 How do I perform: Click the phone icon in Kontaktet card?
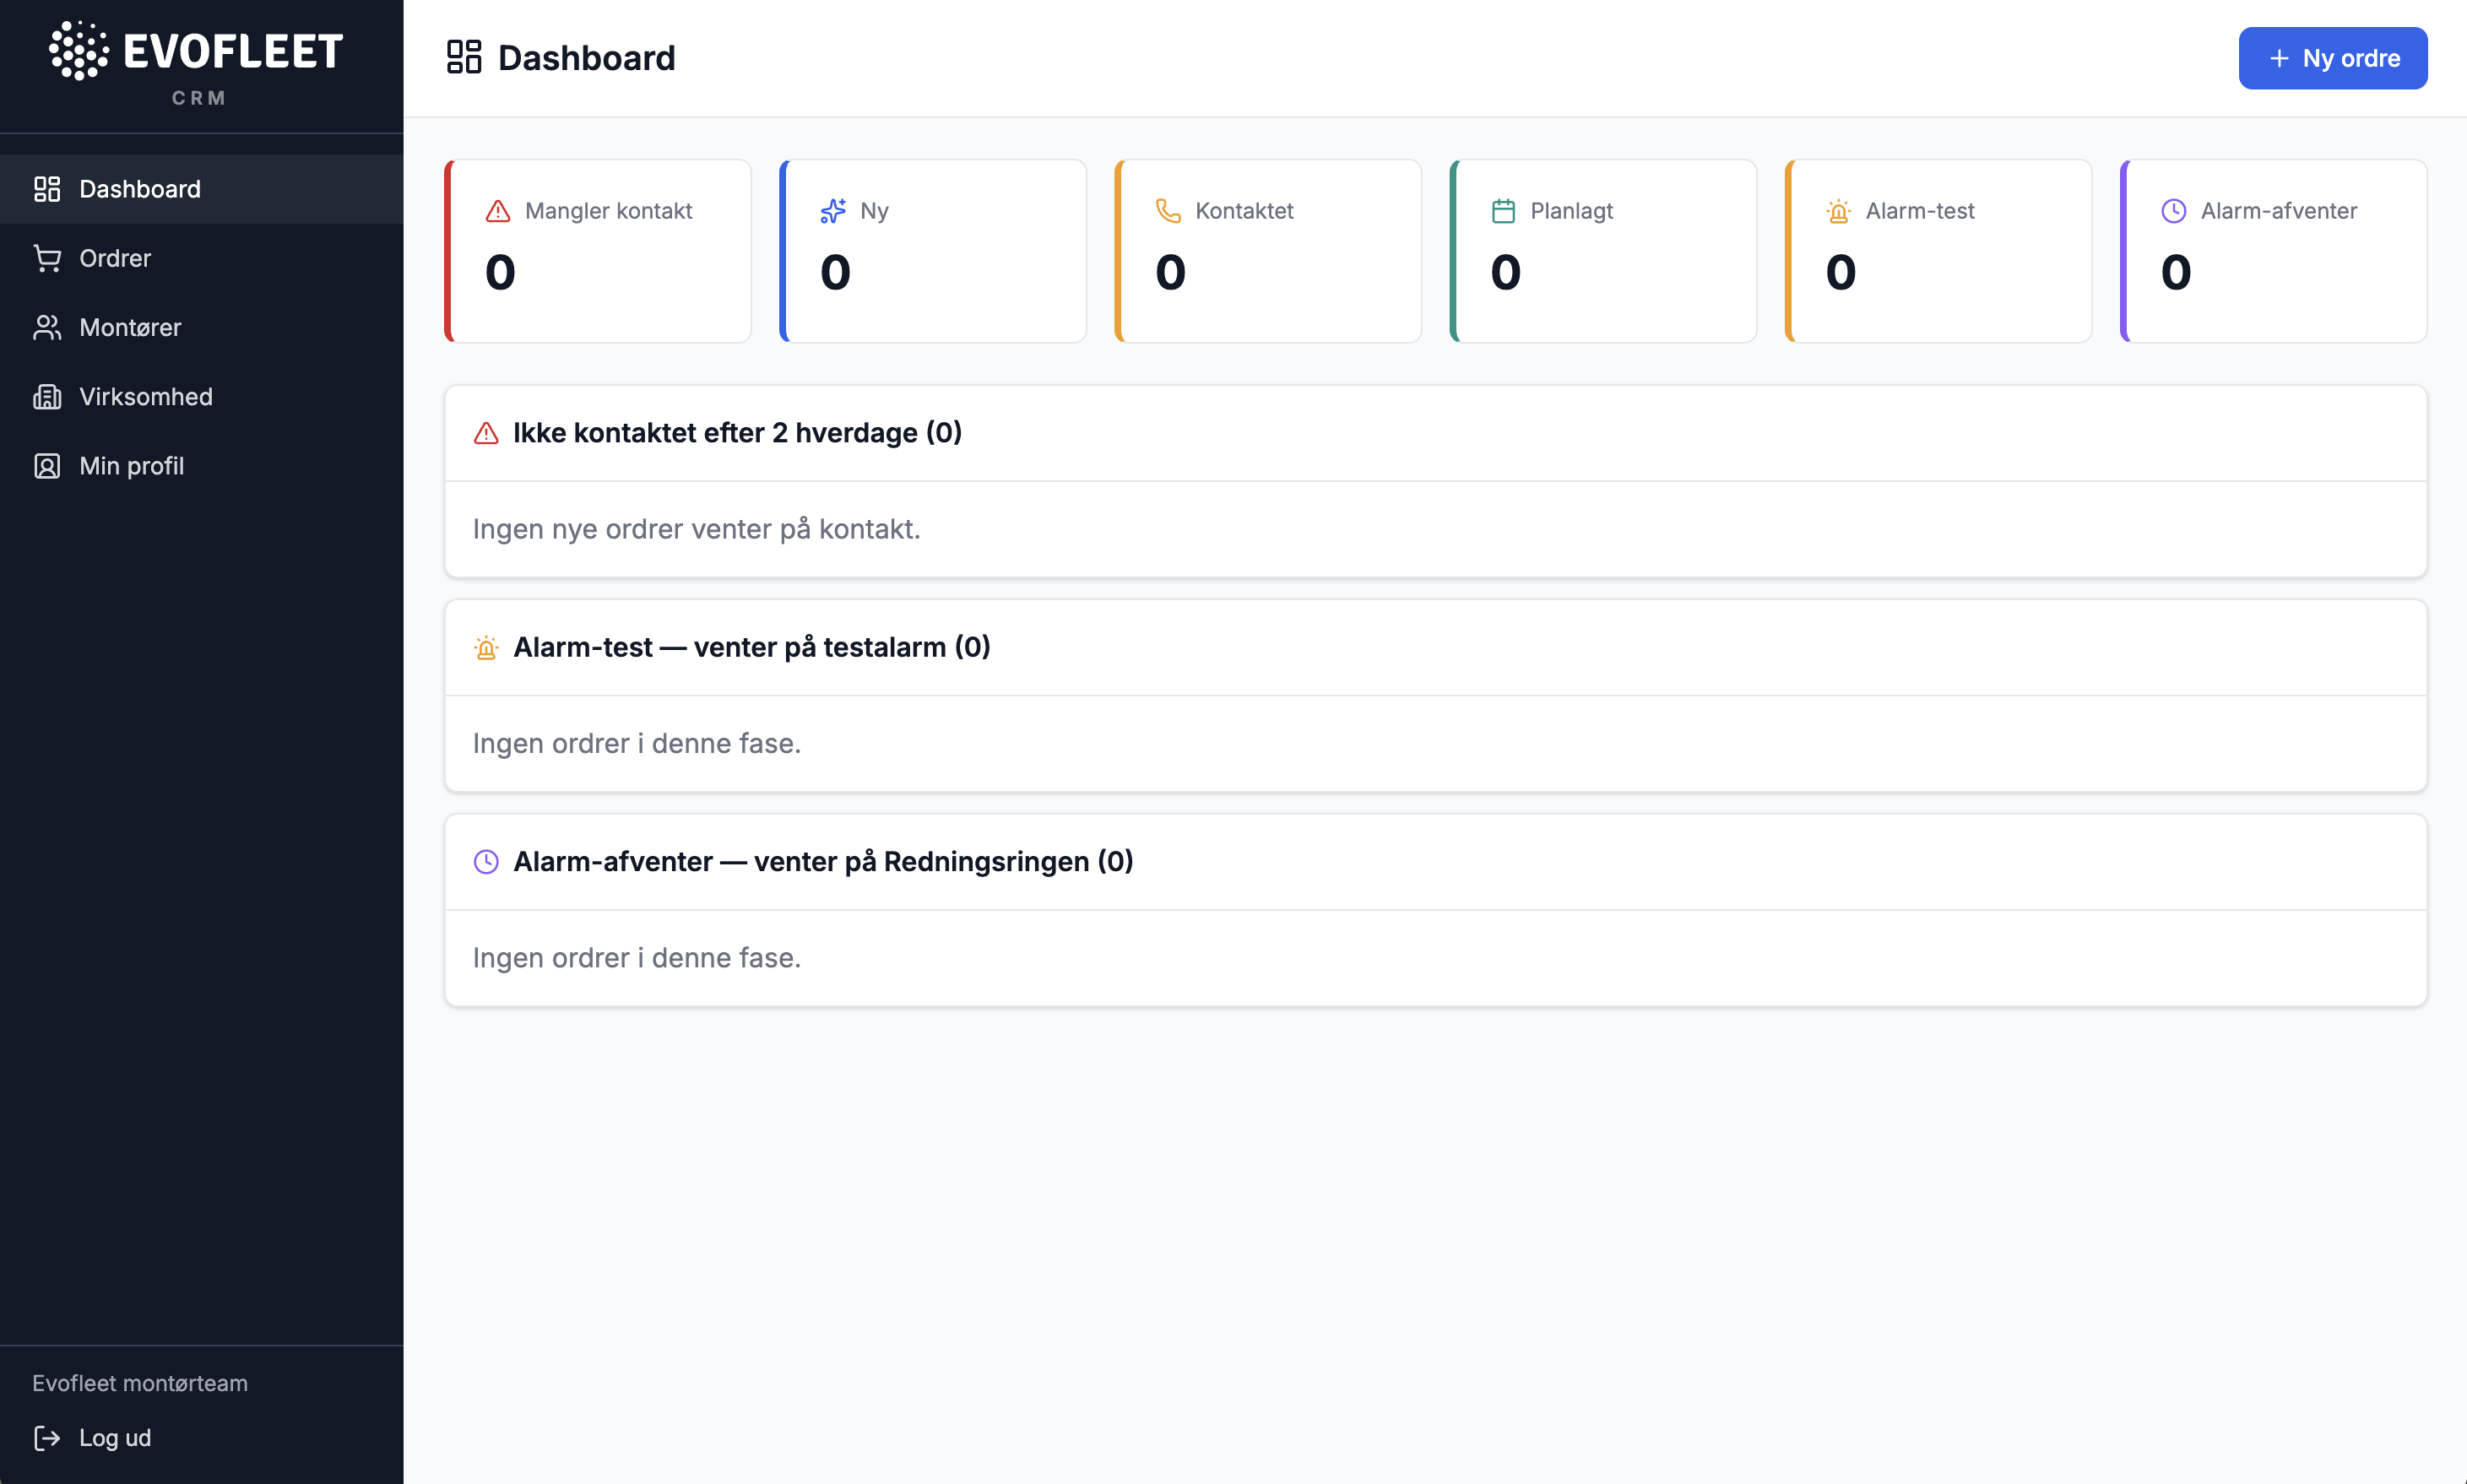pos(1168,211)
